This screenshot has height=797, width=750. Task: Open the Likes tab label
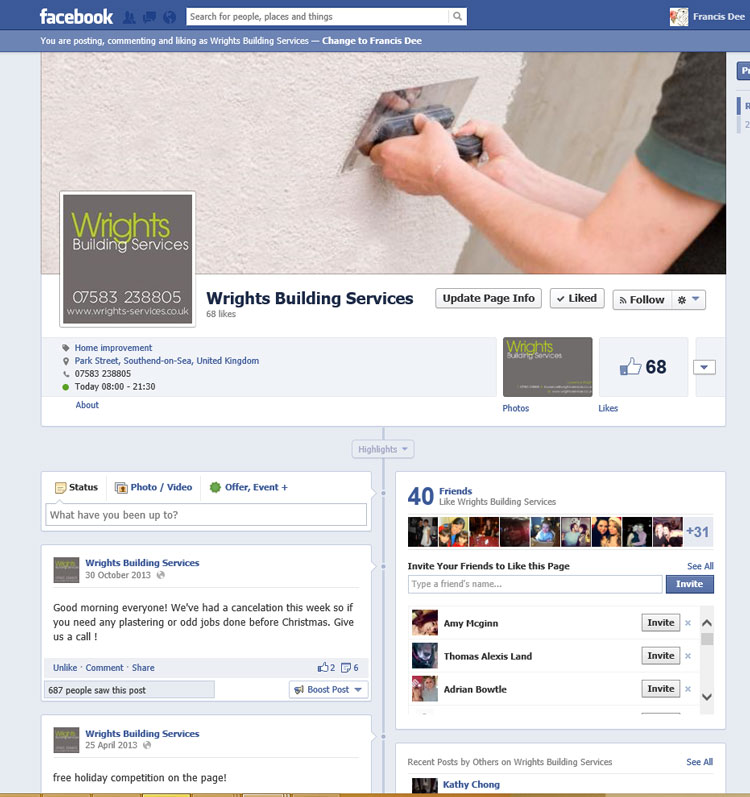[608, 408]
